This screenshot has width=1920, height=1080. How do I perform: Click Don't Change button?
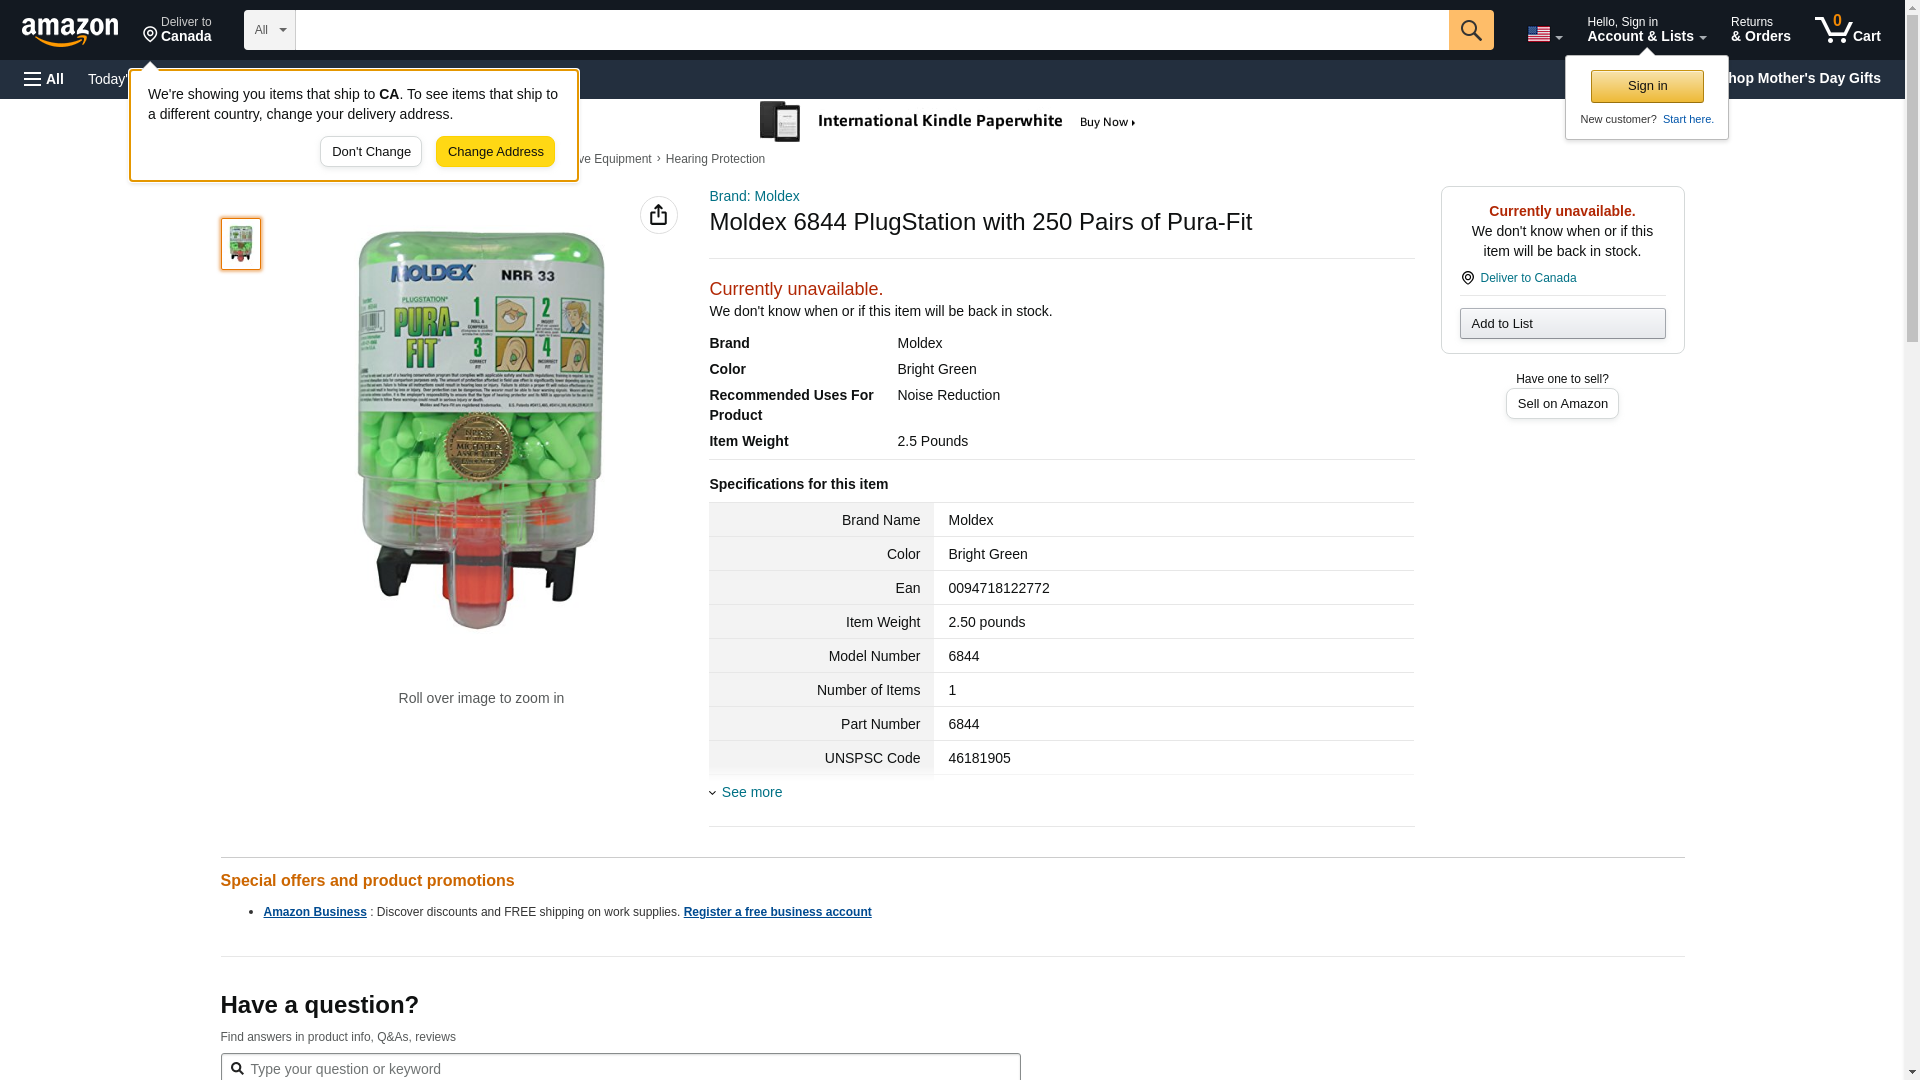click(x=371, y=152)
